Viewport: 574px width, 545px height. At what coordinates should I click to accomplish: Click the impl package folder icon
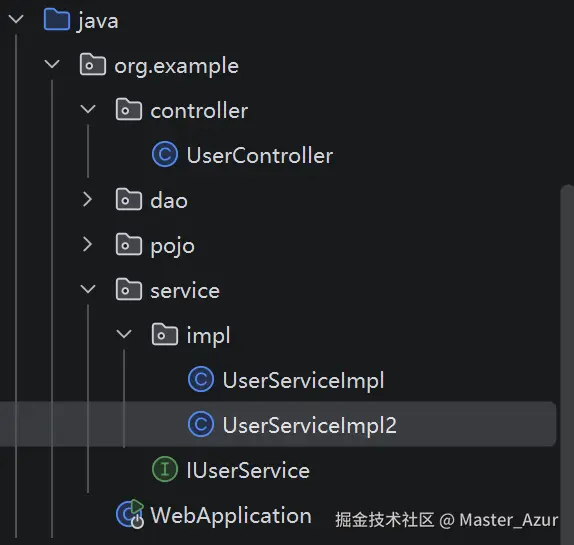(x=165, y=335)
